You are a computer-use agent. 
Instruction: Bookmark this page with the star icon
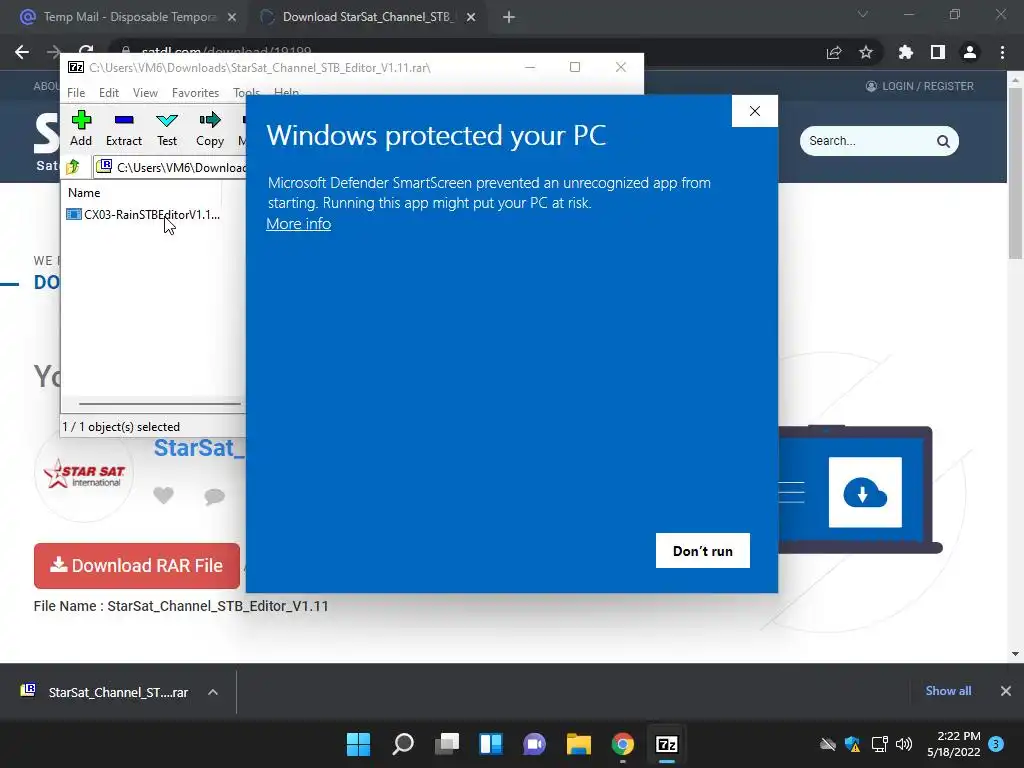(x=866, y=52)
